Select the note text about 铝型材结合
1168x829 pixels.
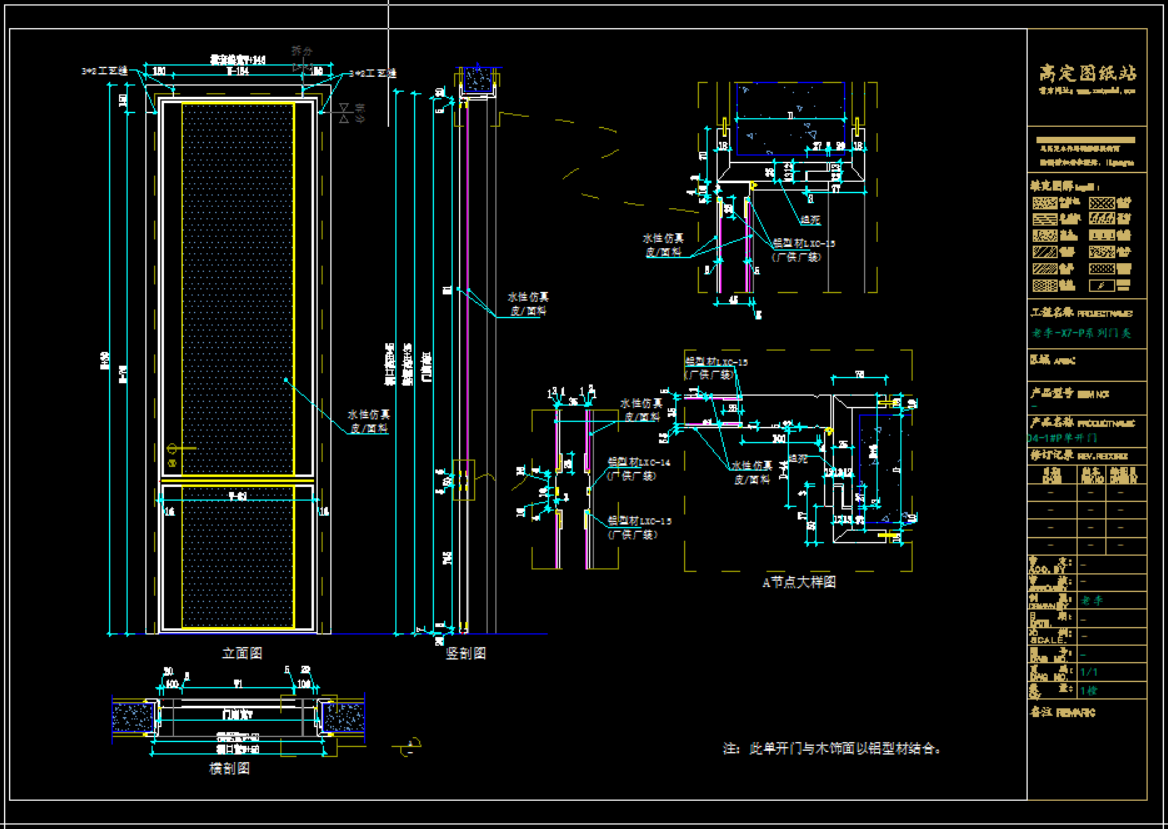[x=831, y=748]
